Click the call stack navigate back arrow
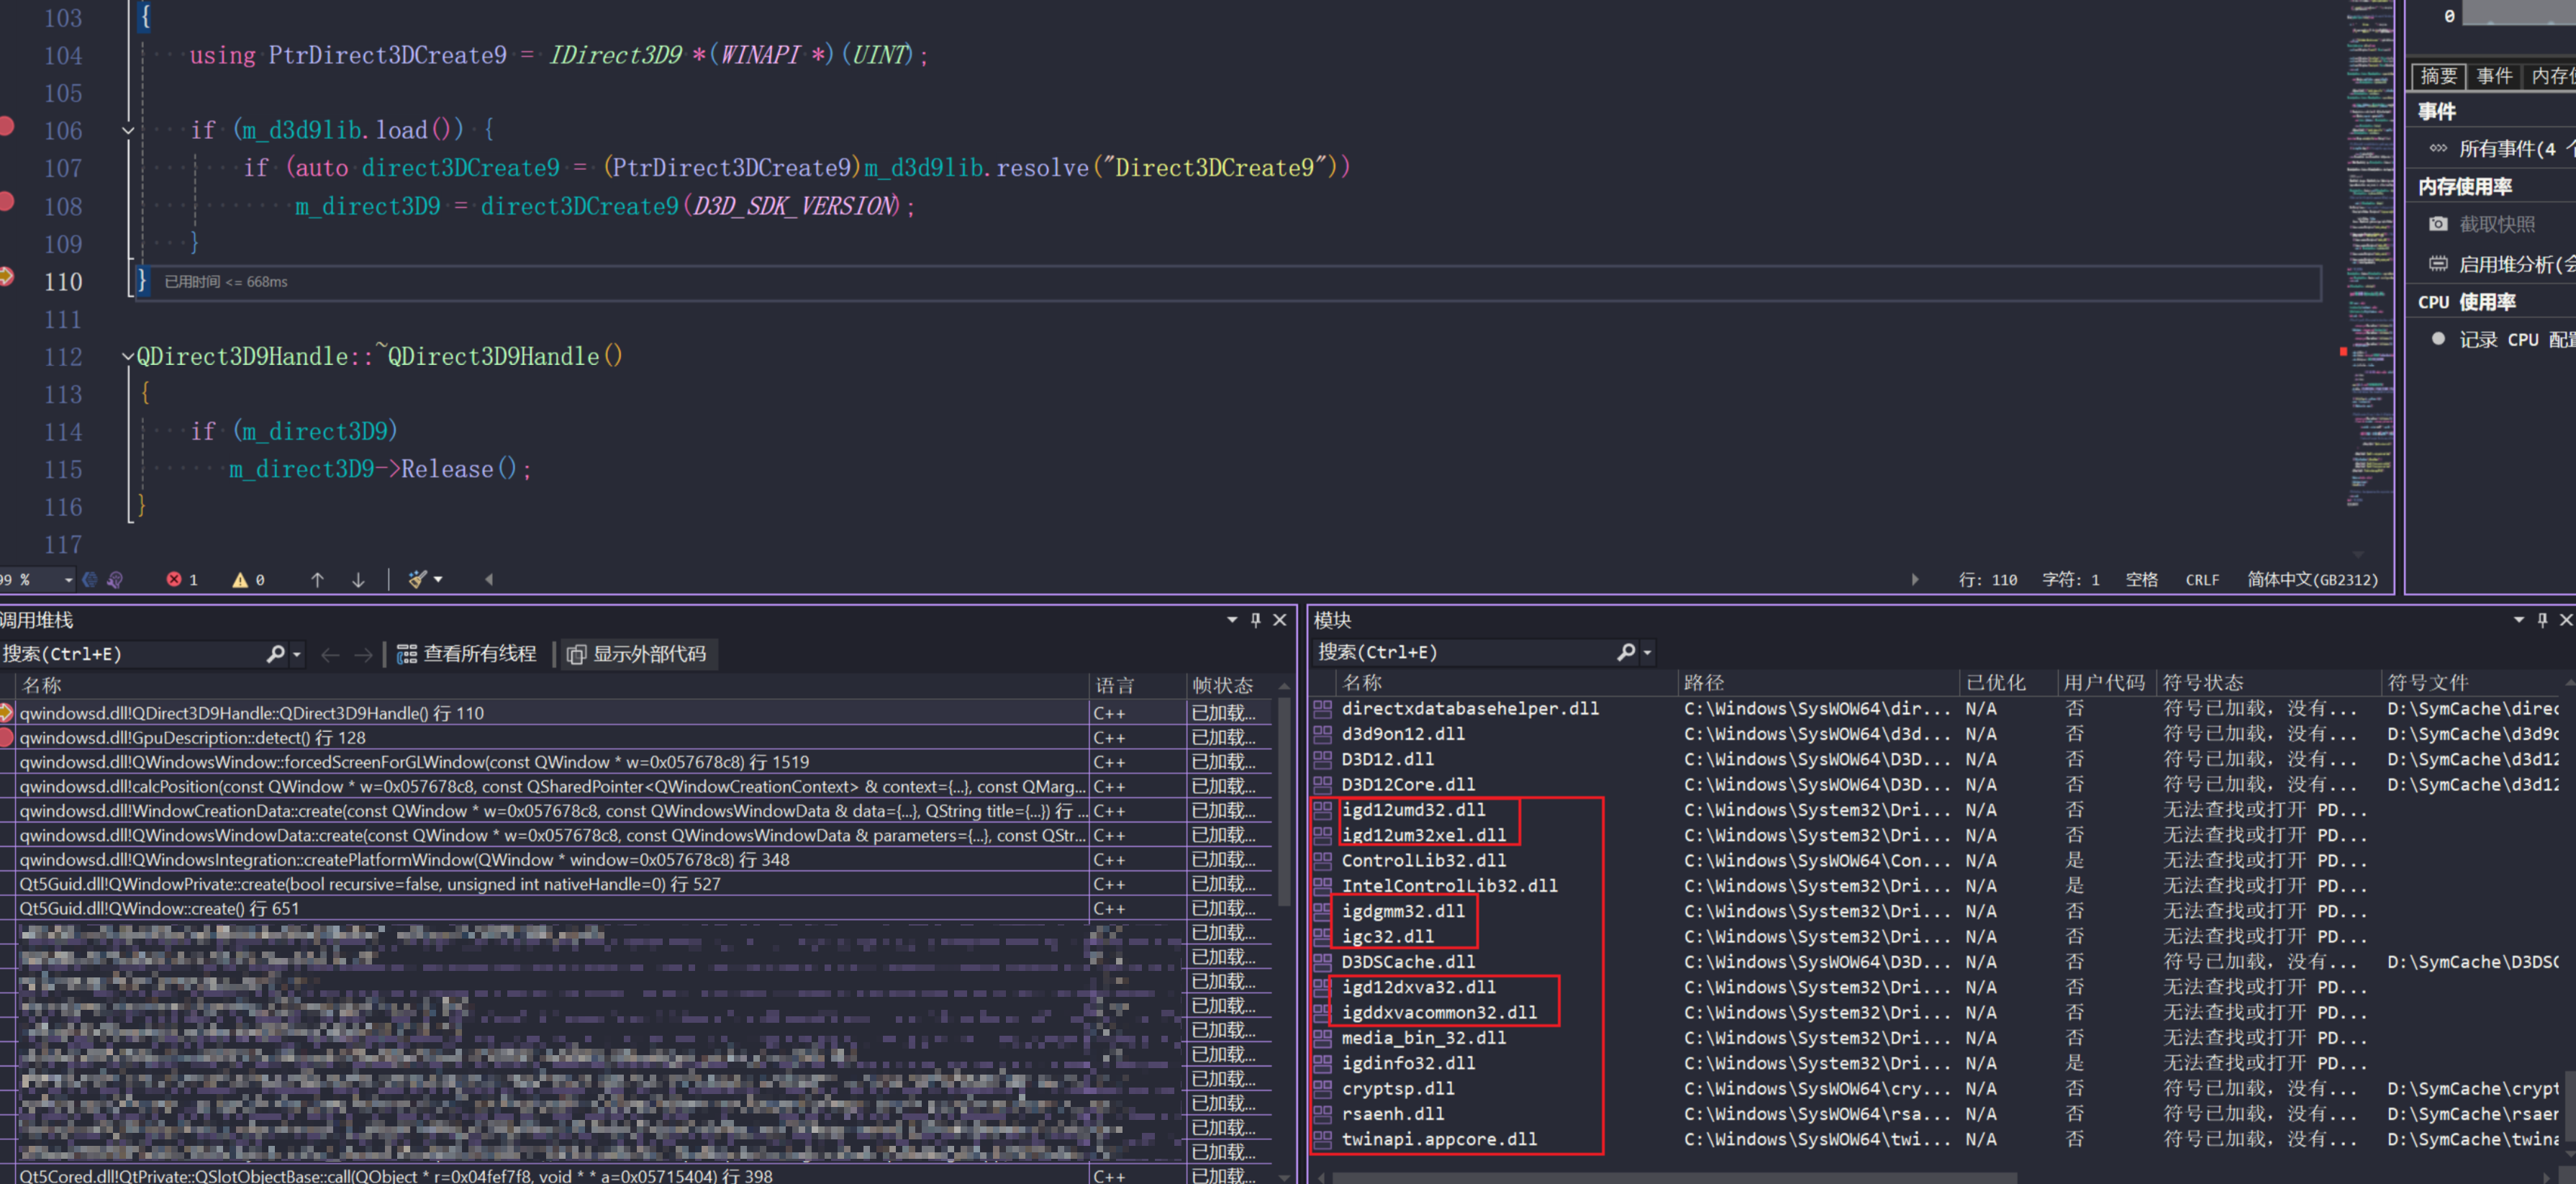This screenshot has width=2576, height=1184. point(330,655)
